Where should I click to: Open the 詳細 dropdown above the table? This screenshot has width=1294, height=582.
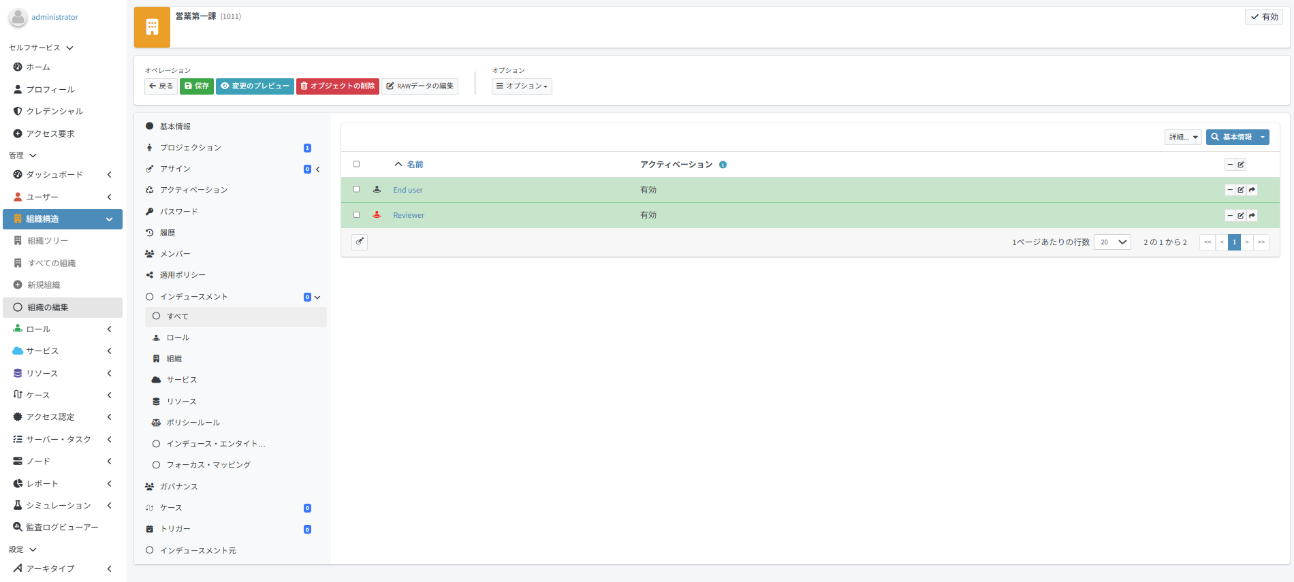click(1183, 137)
